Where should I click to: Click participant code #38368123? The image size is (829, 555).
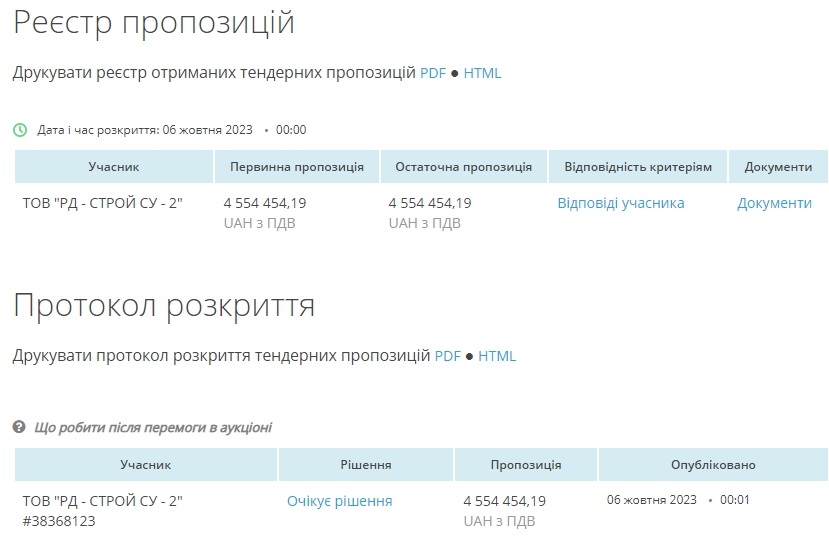point(59,521)
